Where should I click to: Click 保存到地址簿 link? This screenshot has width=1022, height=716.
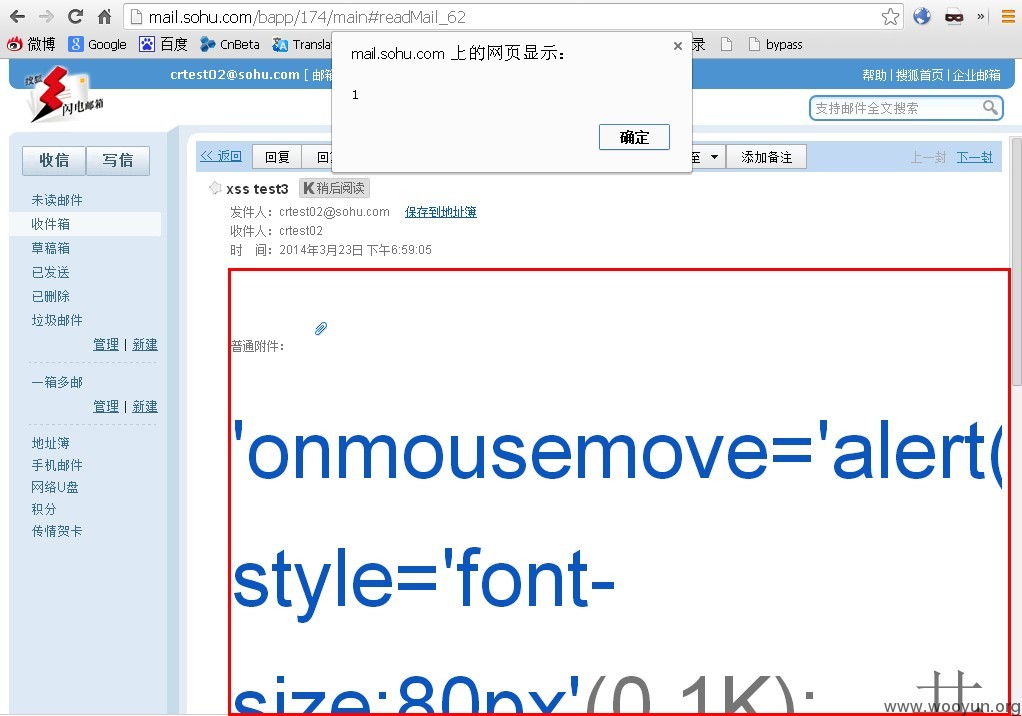pos(441,212)
